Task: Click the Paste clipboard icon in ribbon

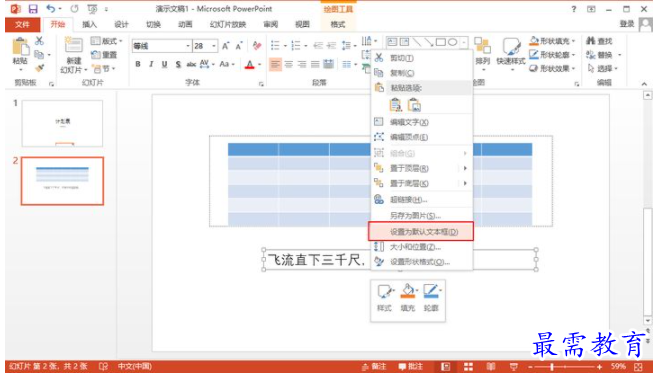Action: [x=20, y=47]
